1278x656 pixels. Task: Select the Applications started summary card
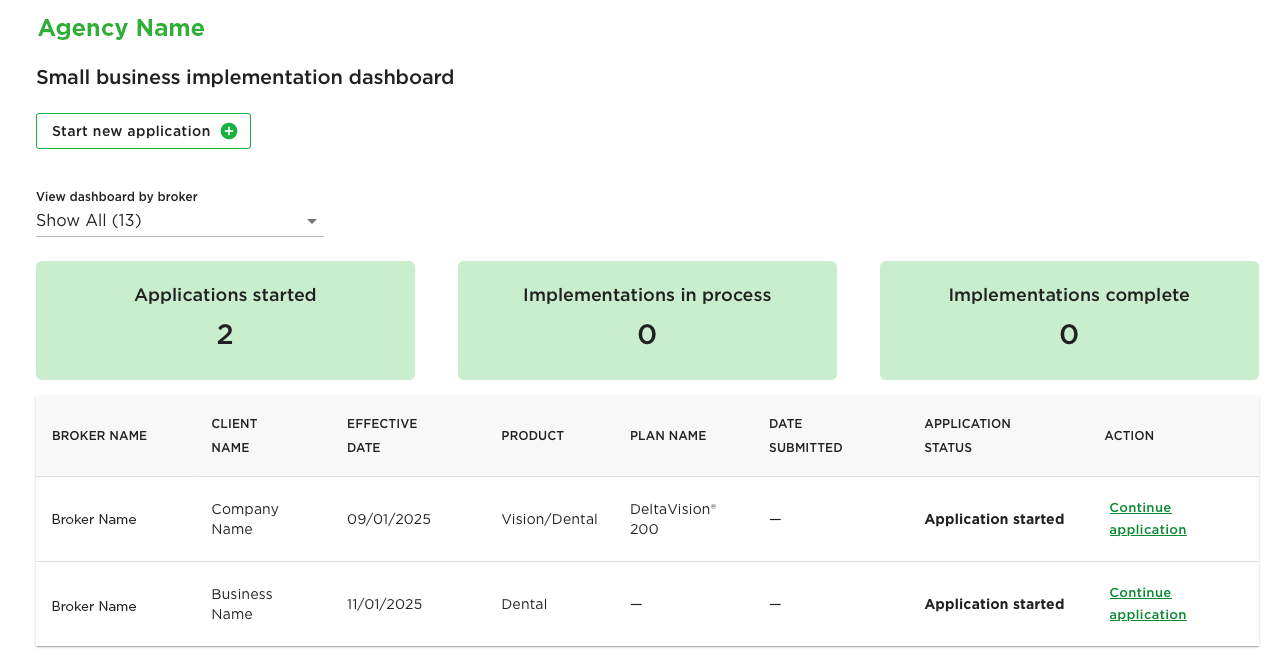point(225,320)
